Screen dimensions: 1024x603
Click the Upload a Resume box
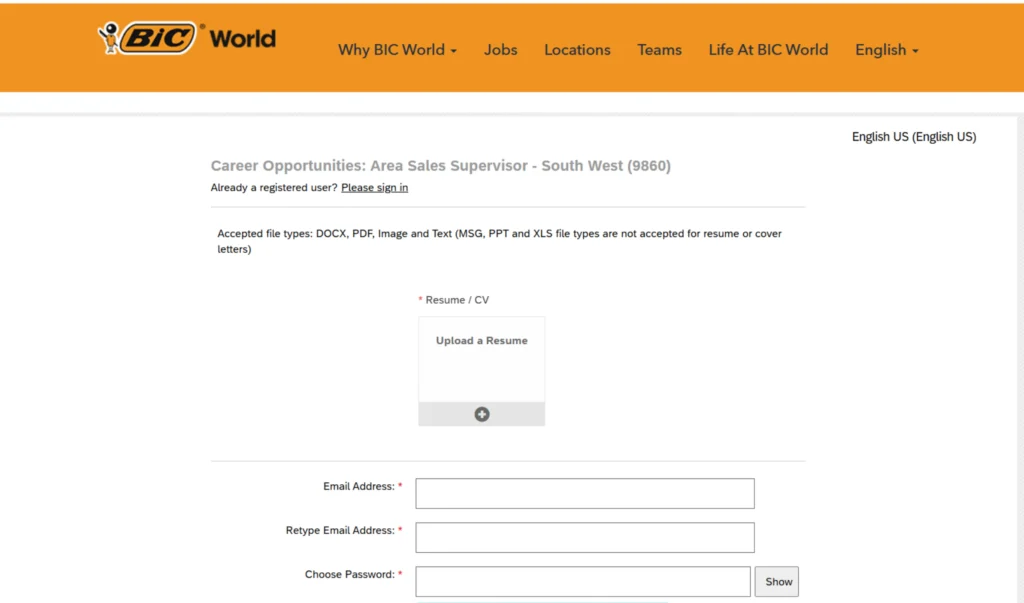482,371
